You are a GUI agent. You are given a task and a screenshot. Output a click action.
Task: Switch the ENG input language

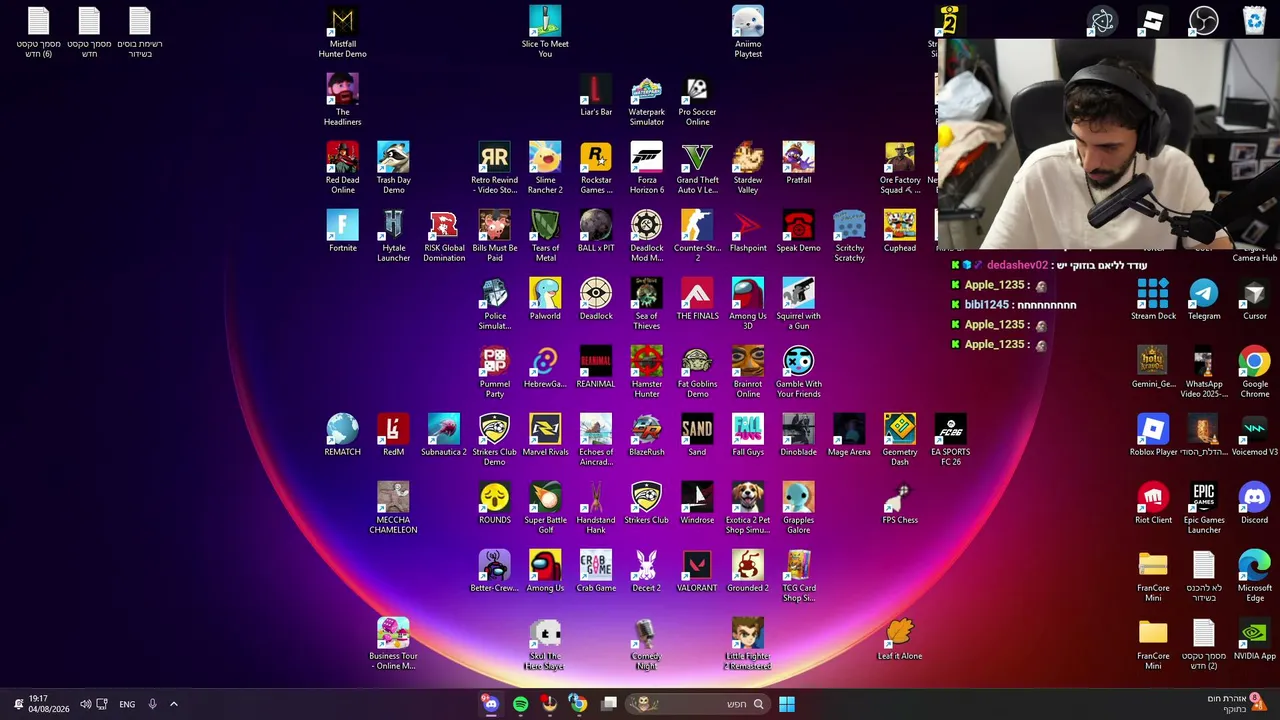pyautogui.click(x=127, y=704)
